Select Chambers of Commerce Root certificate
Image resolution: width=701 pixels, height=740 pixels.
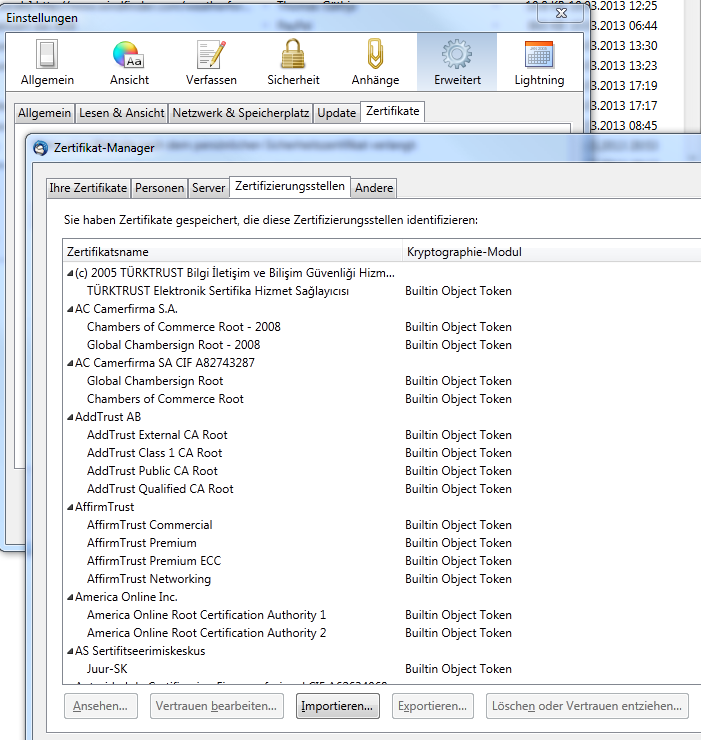(x=165, y=399)
